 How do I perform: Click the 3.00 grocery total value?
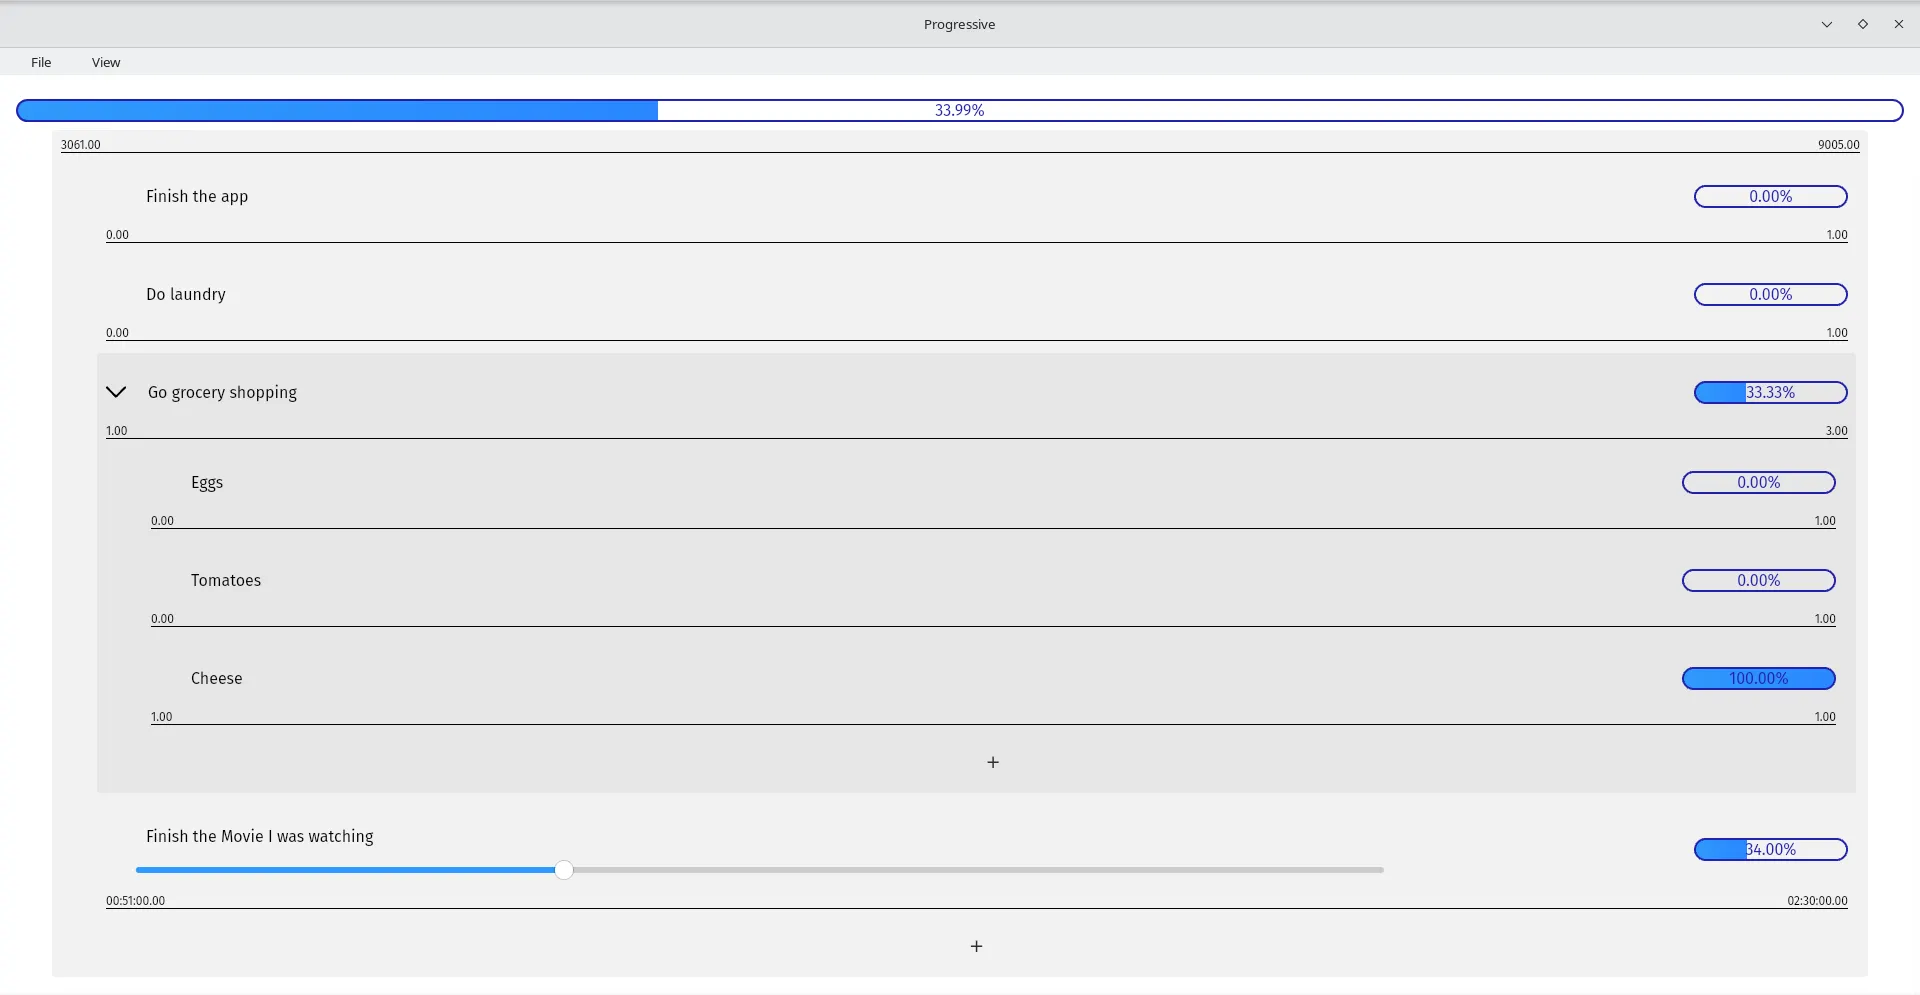(1837, 430)
